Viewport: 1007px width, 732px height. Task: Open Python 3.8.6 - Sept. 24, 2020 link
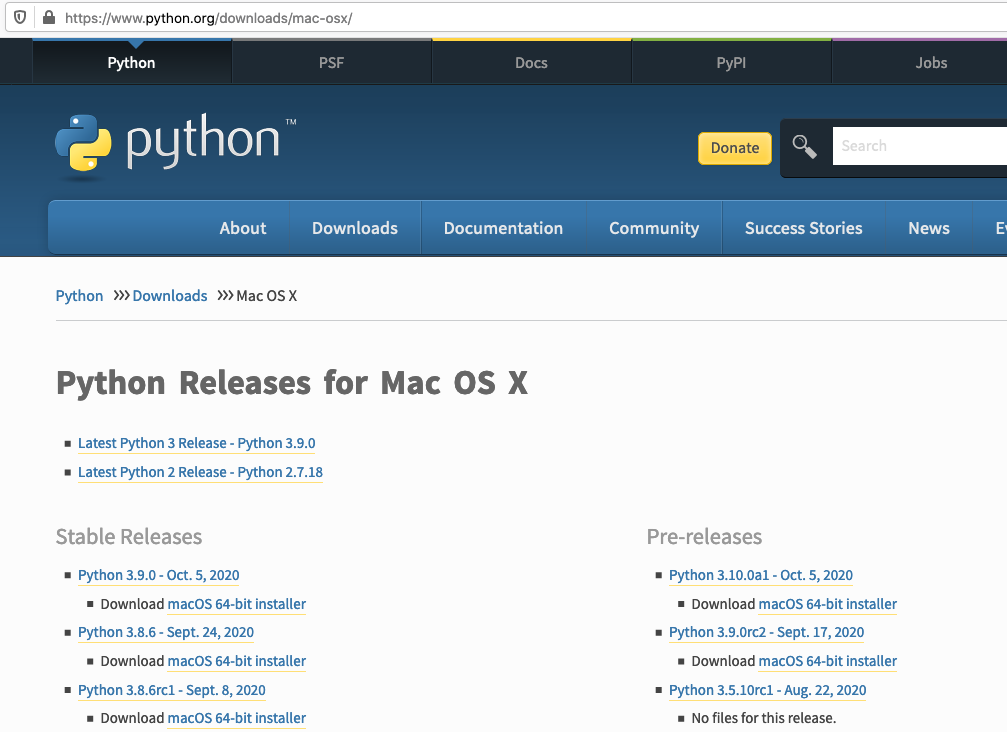point(166,632)
